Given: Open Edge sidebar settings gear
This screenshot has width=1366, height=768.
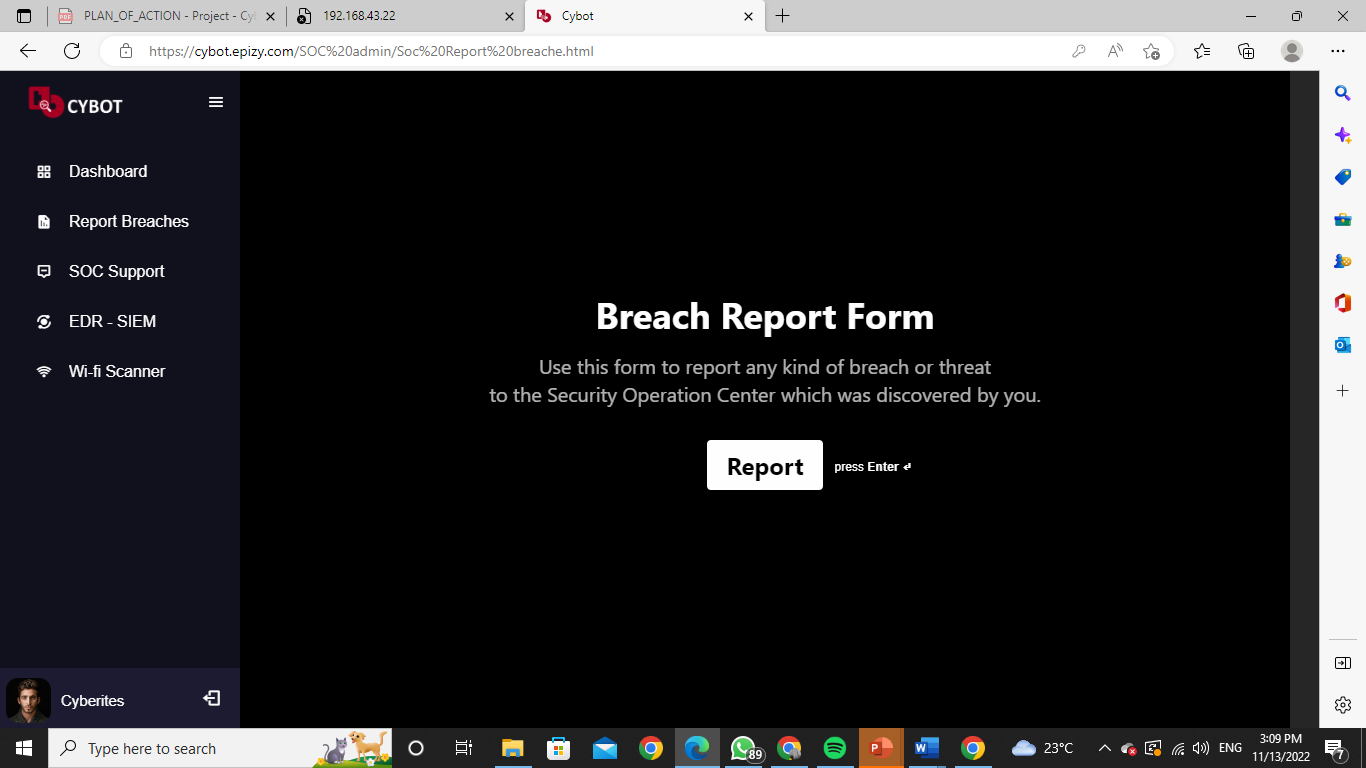Looking at the screenshot, I should pyautogui.click(x=1343, y=705).
